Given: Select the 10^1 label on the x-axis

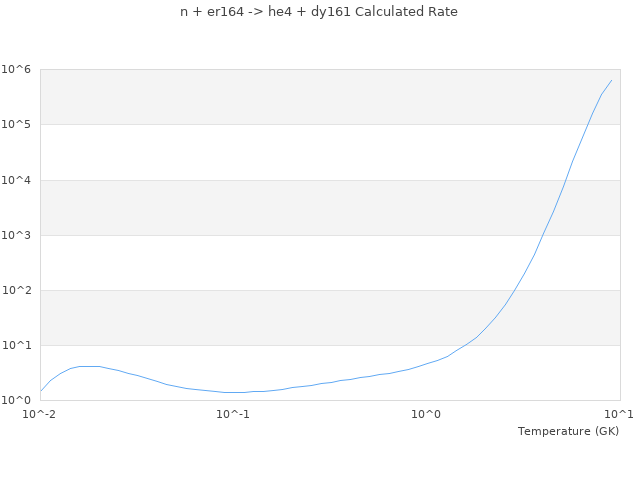Looking at the screenshot, I should 618,414.
